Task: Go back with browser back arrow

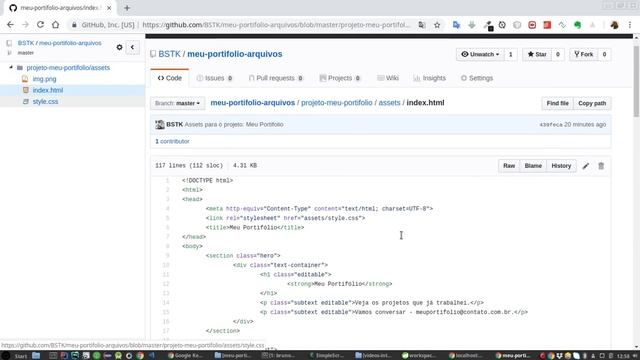Action: point(10,25)
